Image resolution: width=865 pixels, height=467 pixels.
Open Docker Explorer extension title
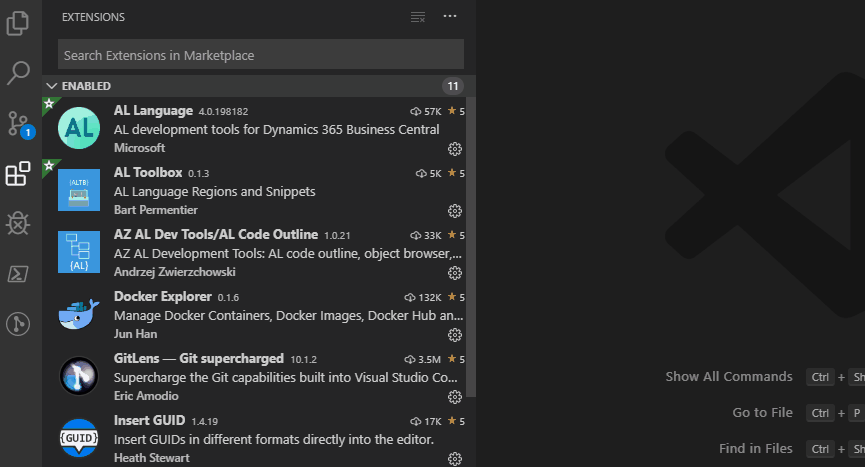pos(163,297)
